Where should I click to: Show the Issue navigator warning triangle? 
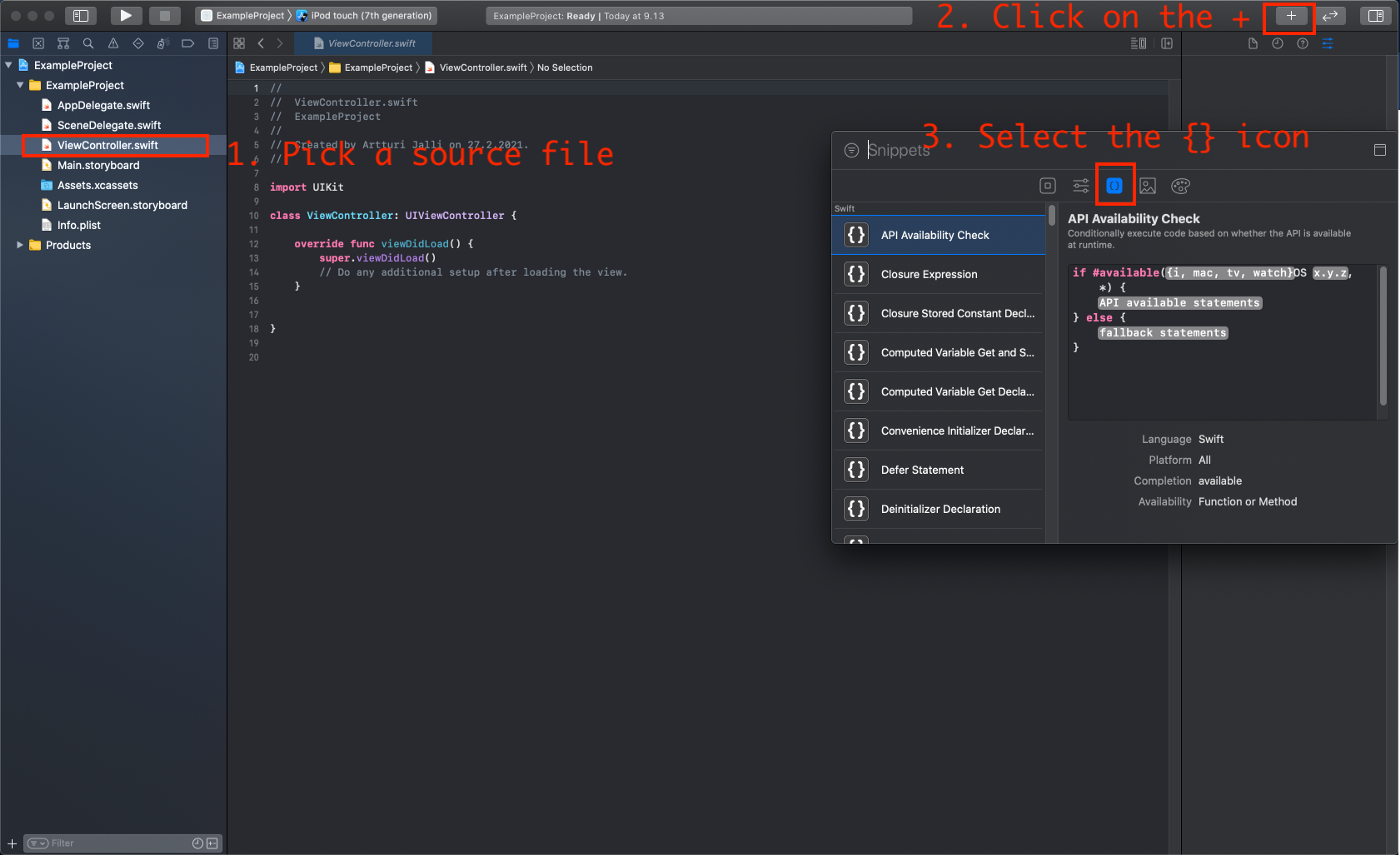pyautogui.click(x=113, y=43)
